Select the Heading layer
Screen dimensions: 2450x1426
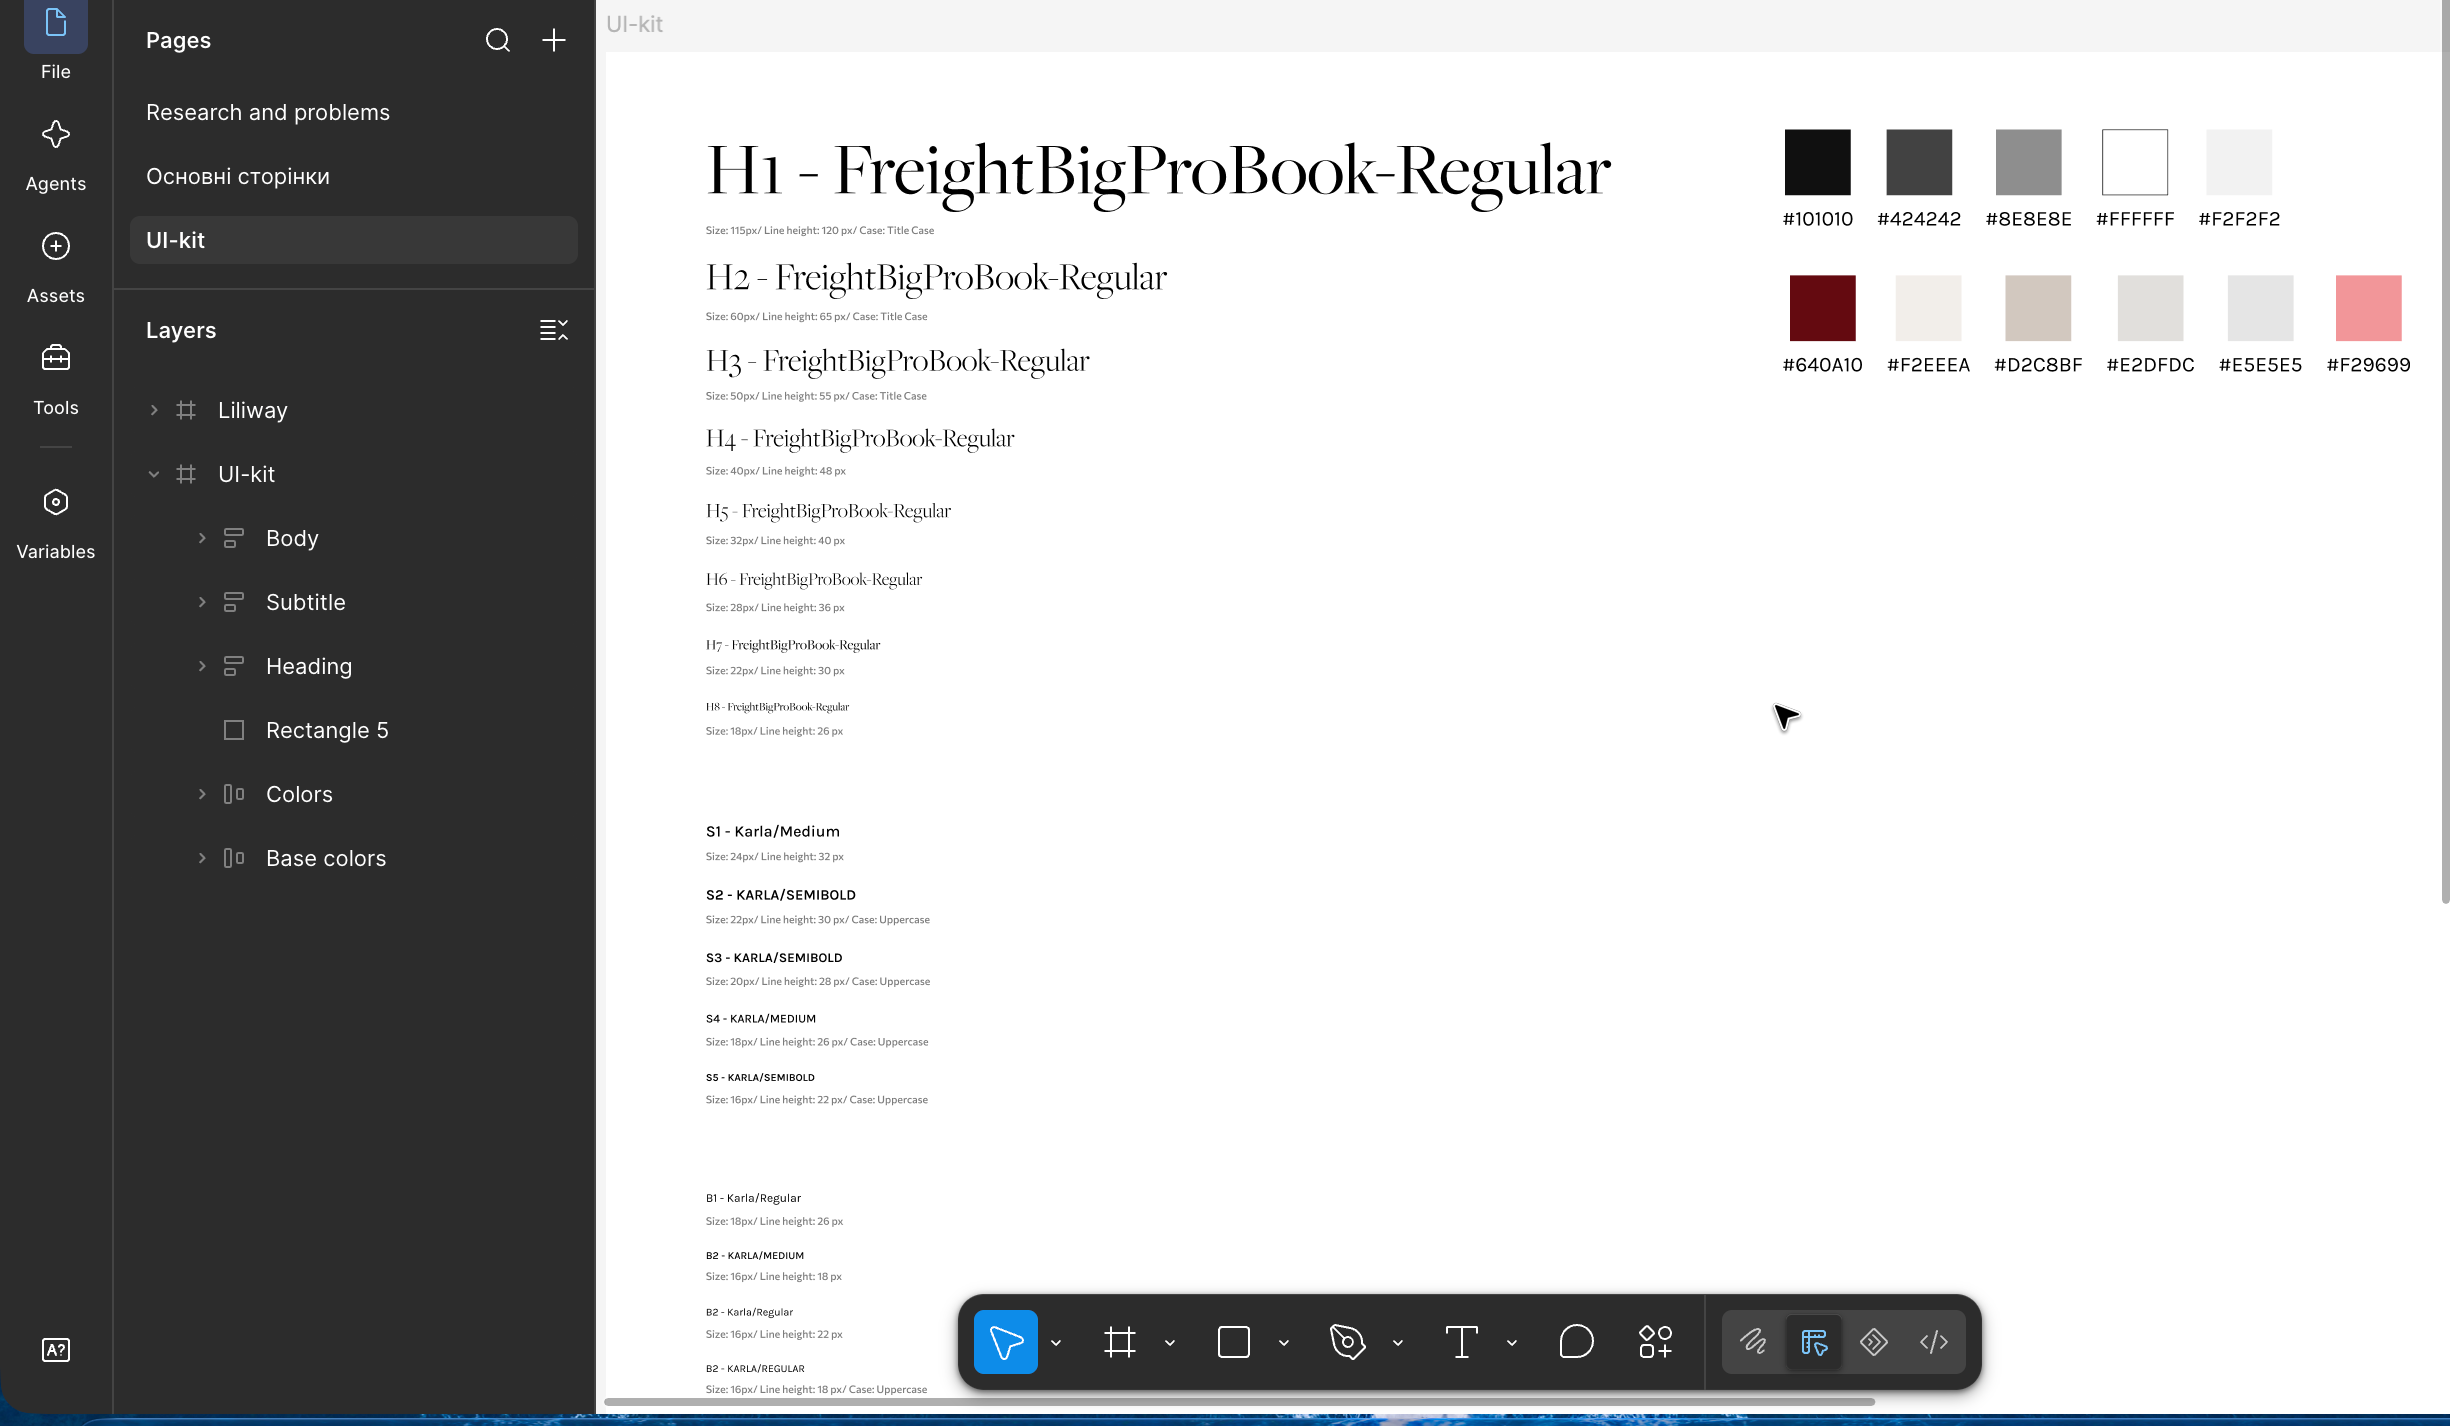354,666
